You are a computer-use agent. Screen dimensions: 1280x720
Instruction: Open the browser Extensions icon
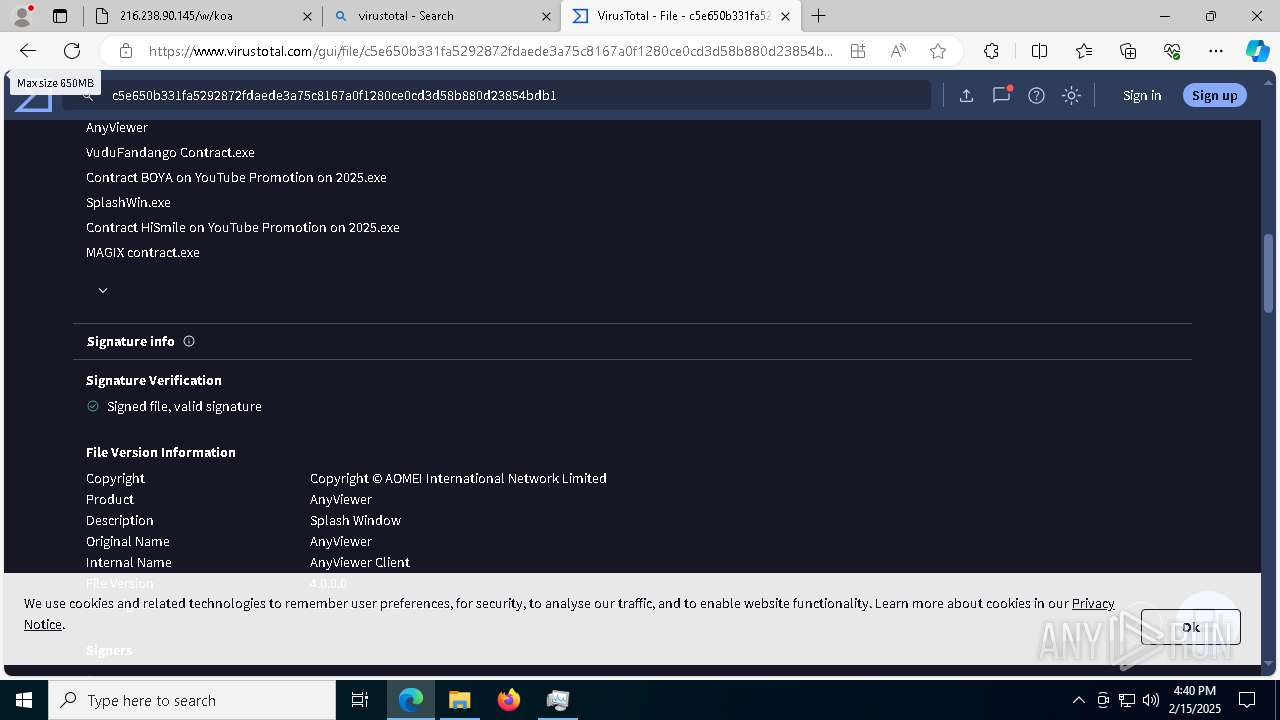pos(991,51)
